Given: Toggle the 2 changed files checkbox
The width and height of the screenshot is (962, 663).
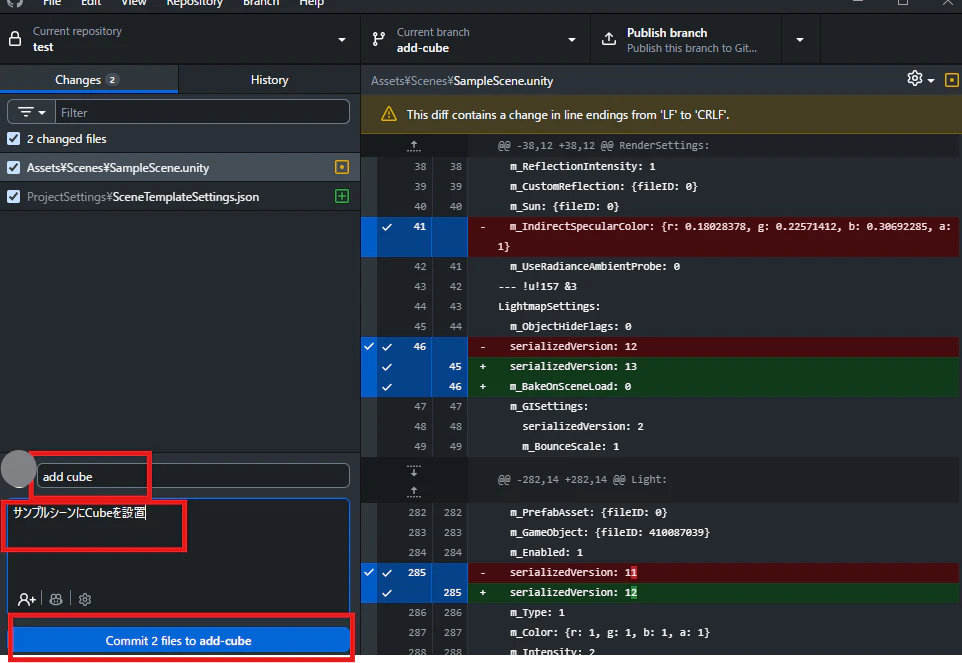Looking at the screenshot, I should click(13, 139).
